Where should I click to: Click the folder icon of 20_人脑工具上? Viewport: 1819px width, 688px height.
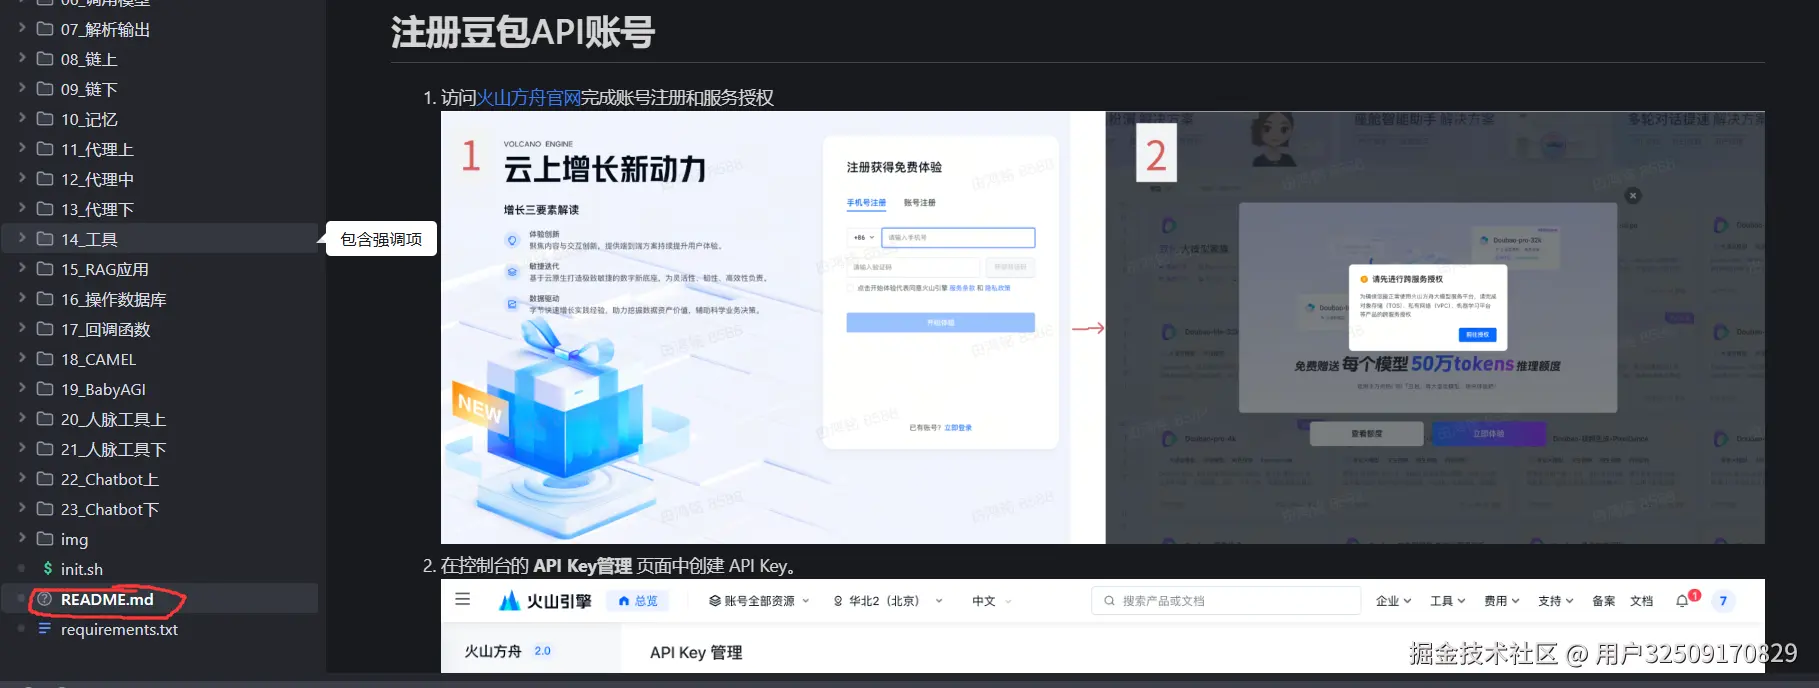[x=45, y=419]
